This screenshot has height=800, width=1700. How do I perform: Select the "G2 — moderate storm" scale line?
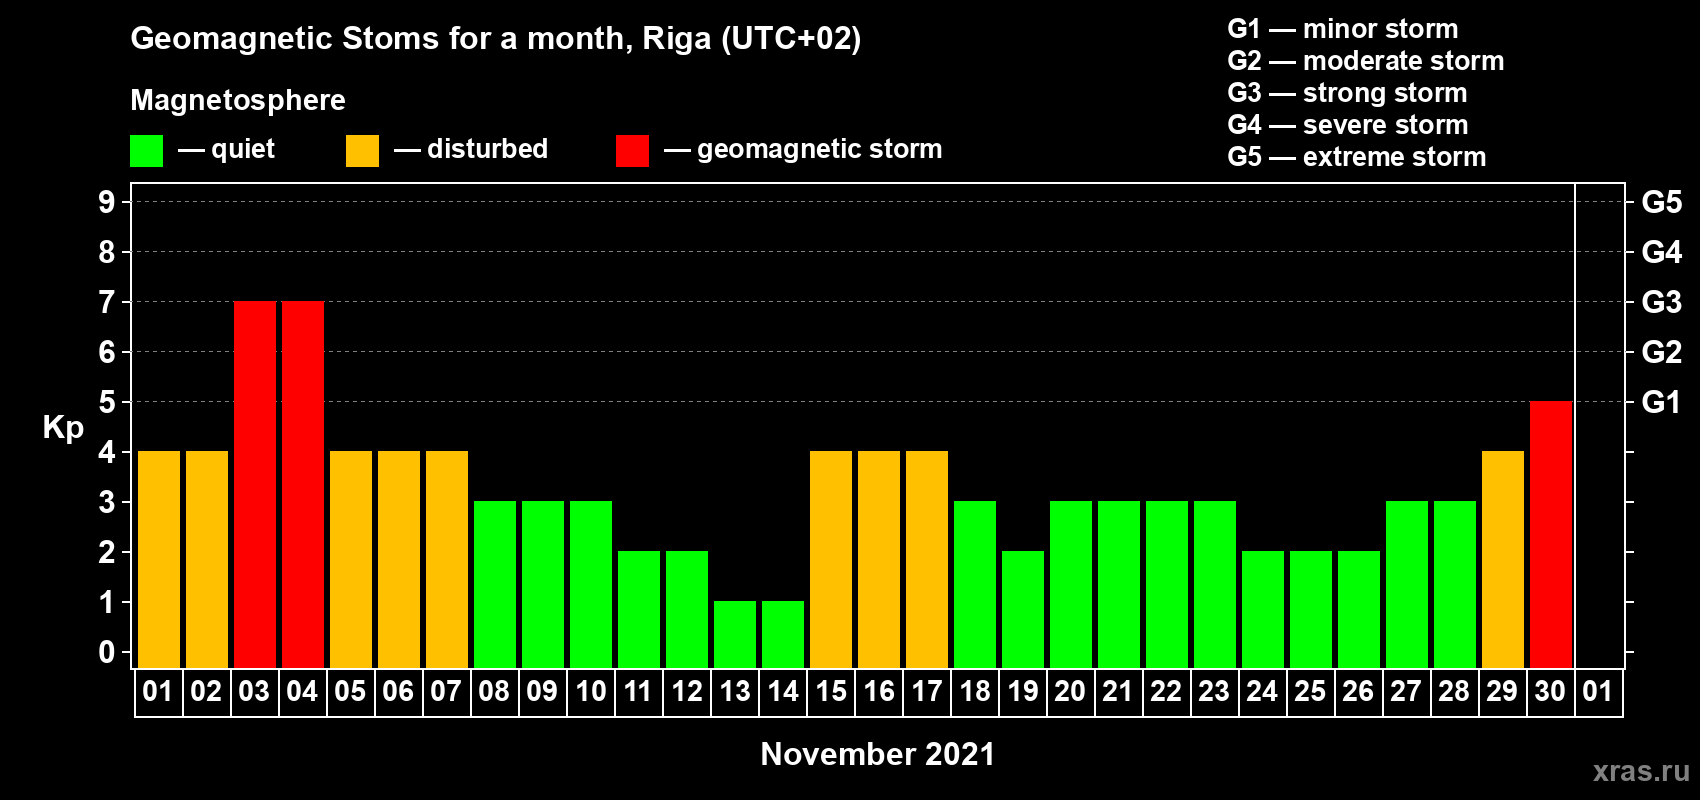pyautogui.click(x=1366, y=61)
